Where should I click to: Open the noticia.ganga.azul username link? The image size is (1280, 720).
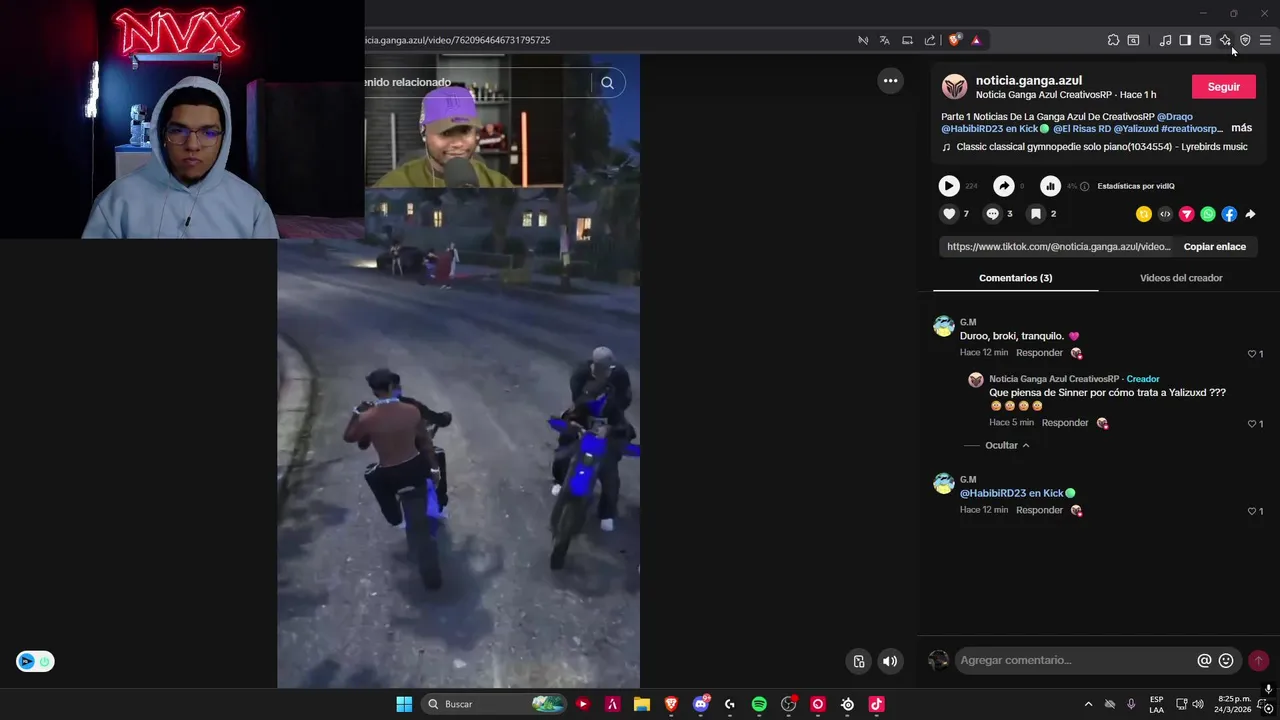pyautogui.click(x=1029, y=80)
